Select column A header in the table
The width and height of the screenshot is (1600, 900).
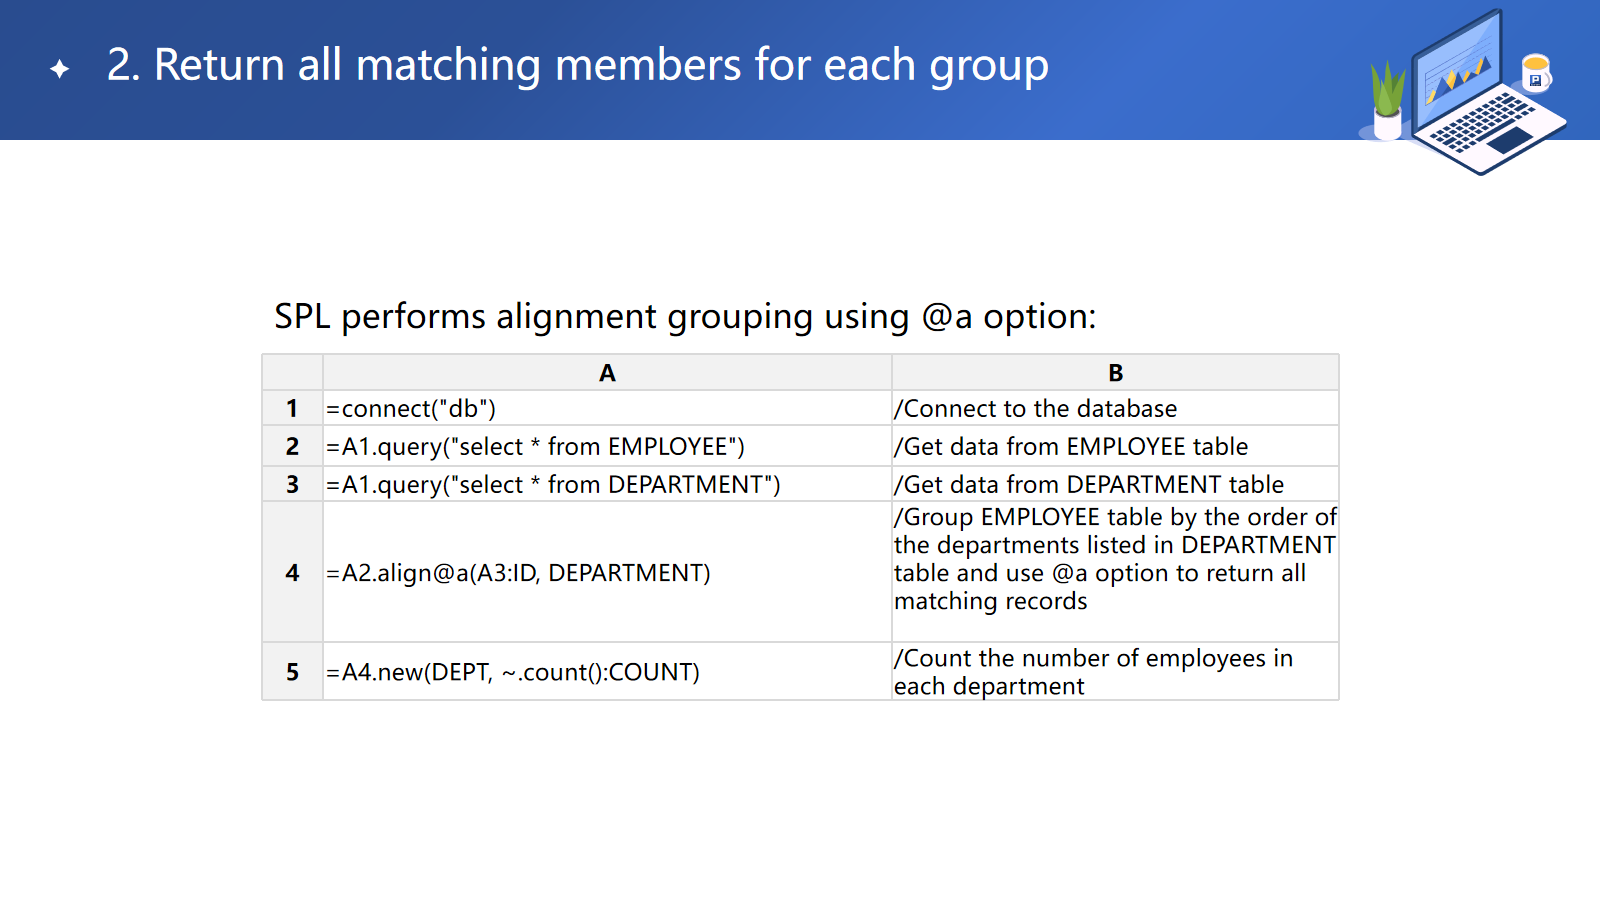(607, 373)
